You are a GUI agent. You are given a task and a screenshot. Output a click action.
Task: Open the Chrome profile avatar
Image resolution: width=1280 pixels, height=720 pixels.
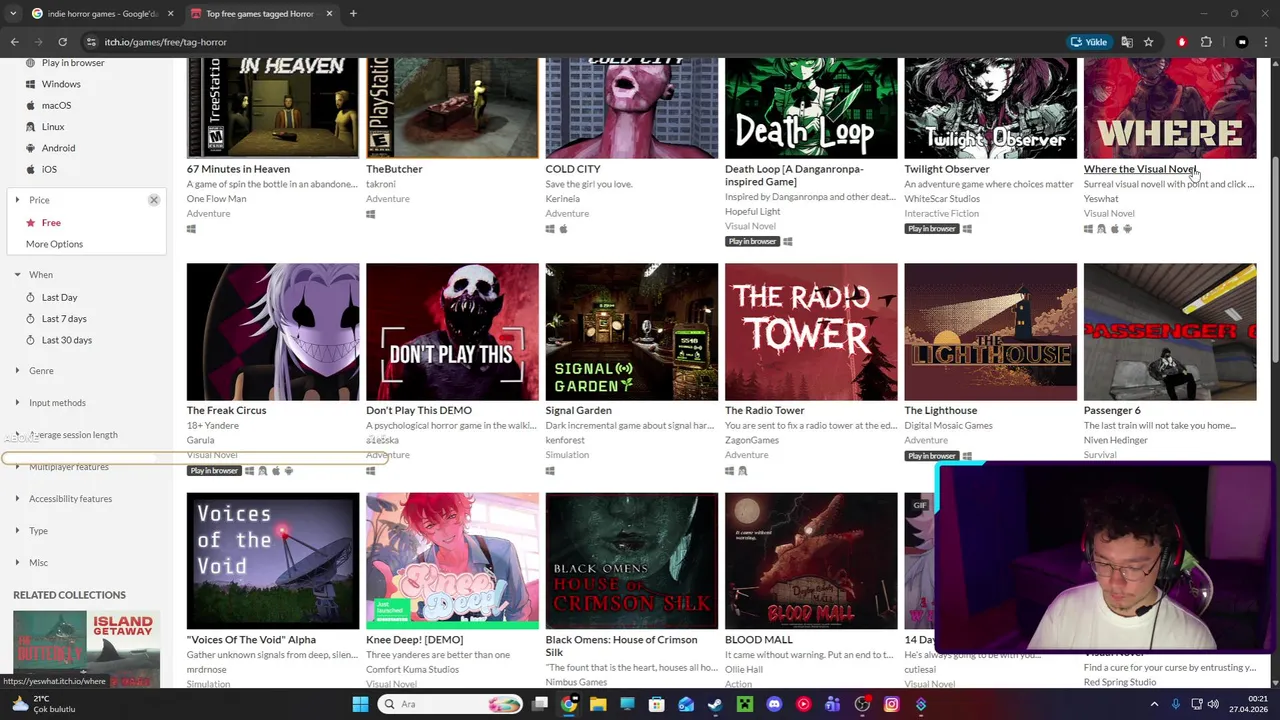(x=1242, y=42)
